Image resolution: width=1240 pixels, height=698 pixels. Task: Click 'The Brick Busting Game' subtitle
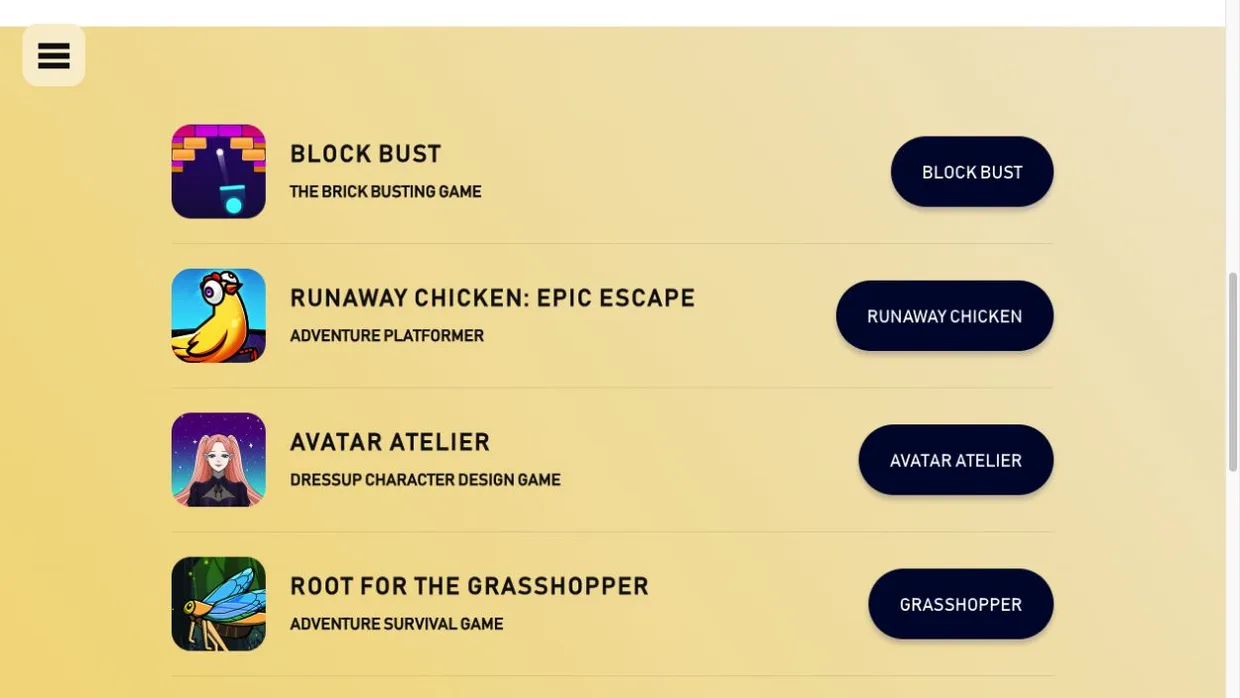tap(385, 192)
